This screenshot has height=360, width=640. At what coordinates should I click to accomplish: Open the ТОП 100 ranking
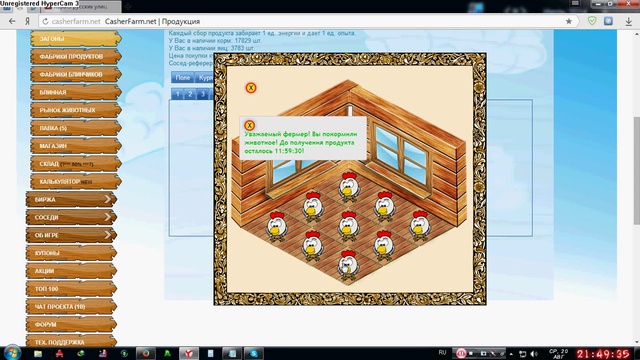coord(71,289)
